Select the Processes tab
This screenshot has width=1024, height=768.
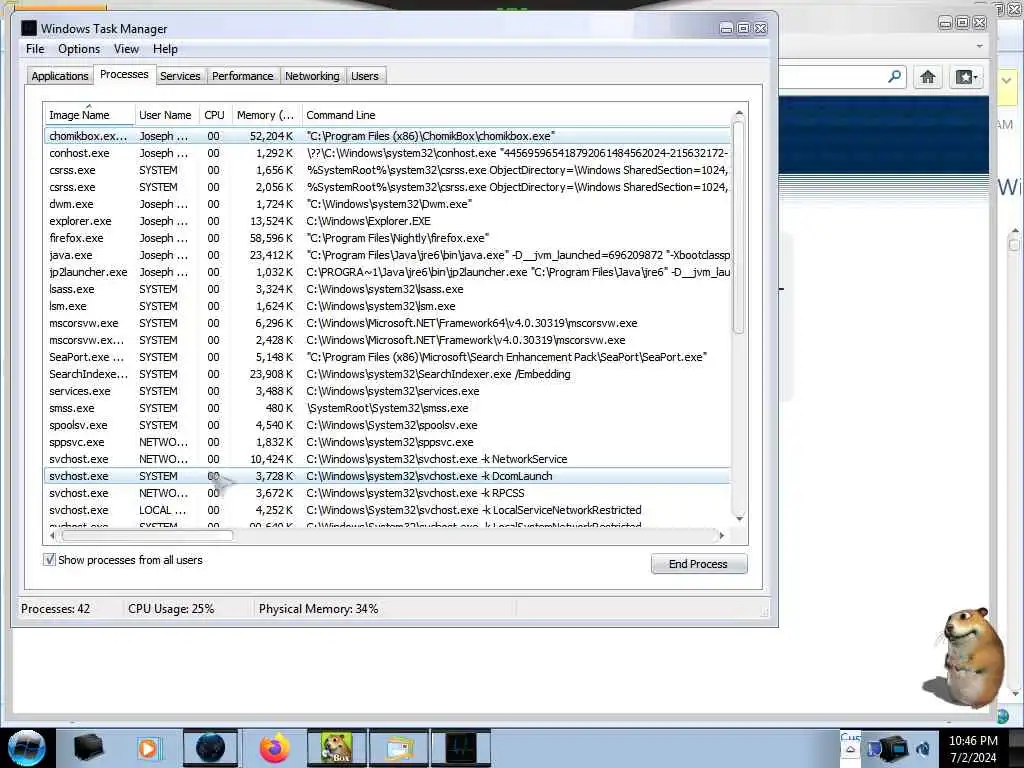[x=124, y=74]
